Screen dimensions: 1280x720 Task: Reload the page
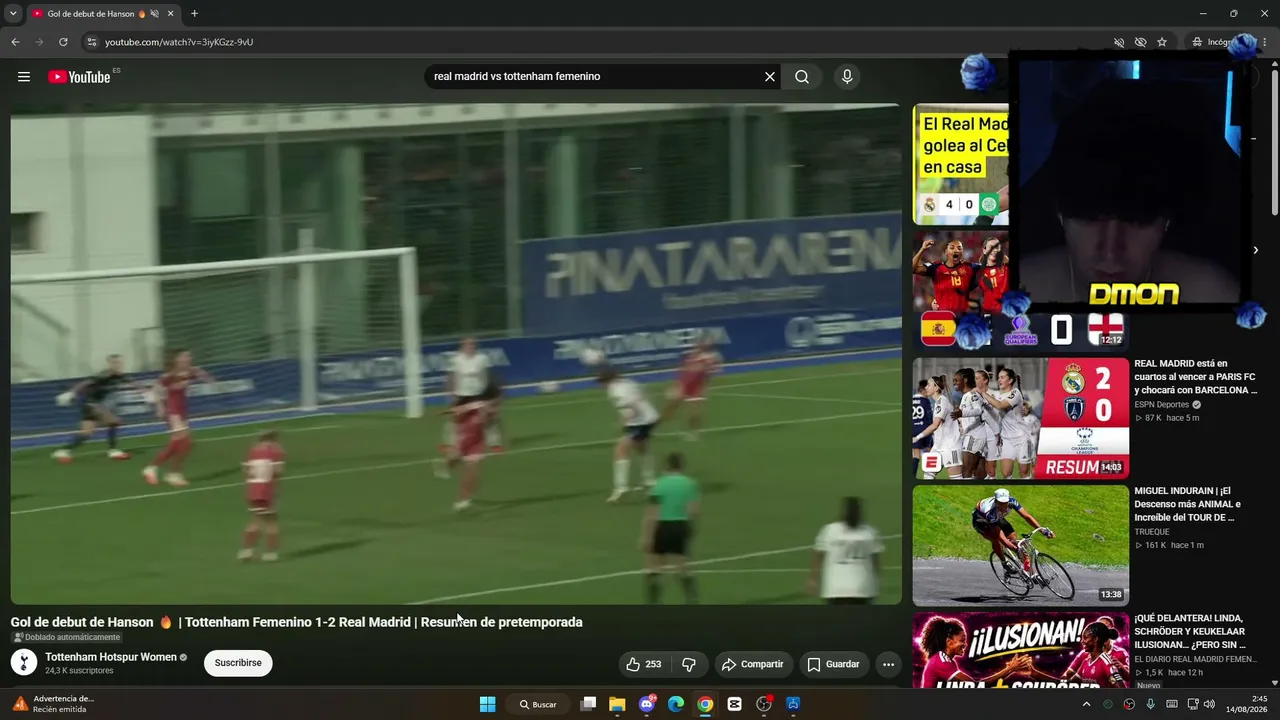pyautogui.click(x=63, y=42)
